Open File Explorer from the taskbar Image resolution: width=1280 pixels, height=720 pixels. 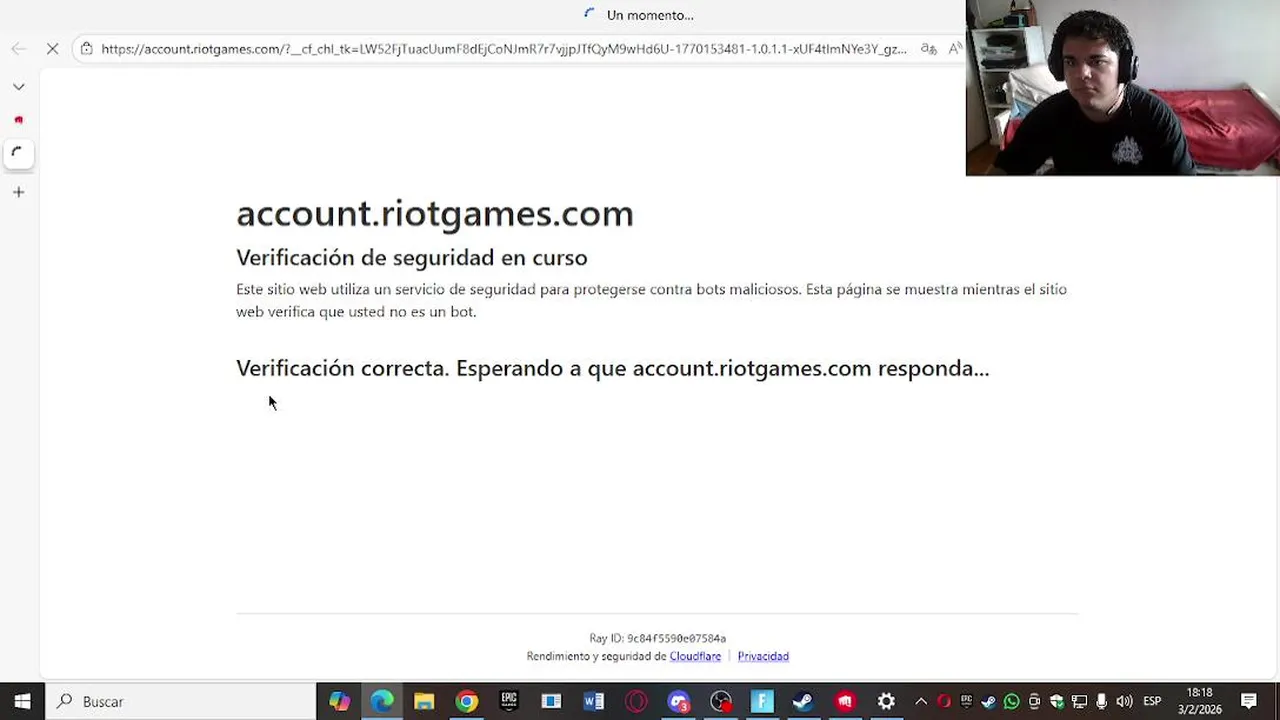tap(424, 701)
